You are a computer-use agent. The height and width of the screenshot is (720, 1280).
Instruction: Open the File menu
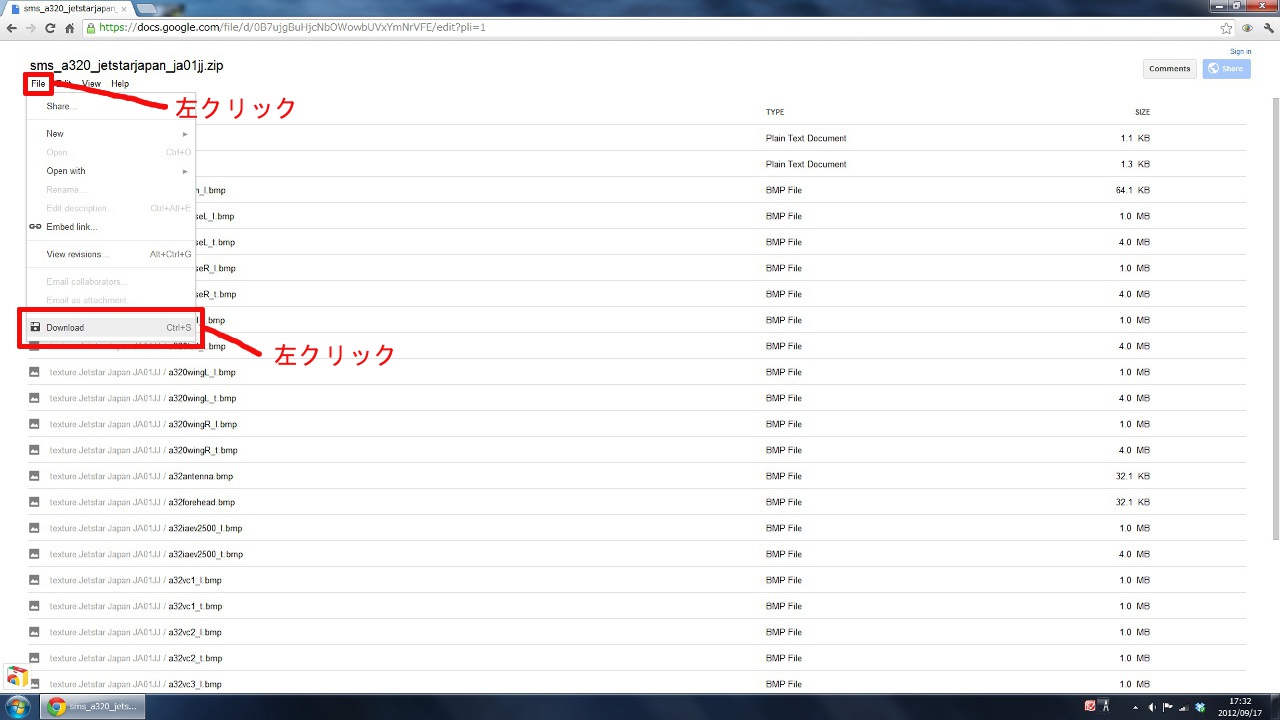[38, 84]
